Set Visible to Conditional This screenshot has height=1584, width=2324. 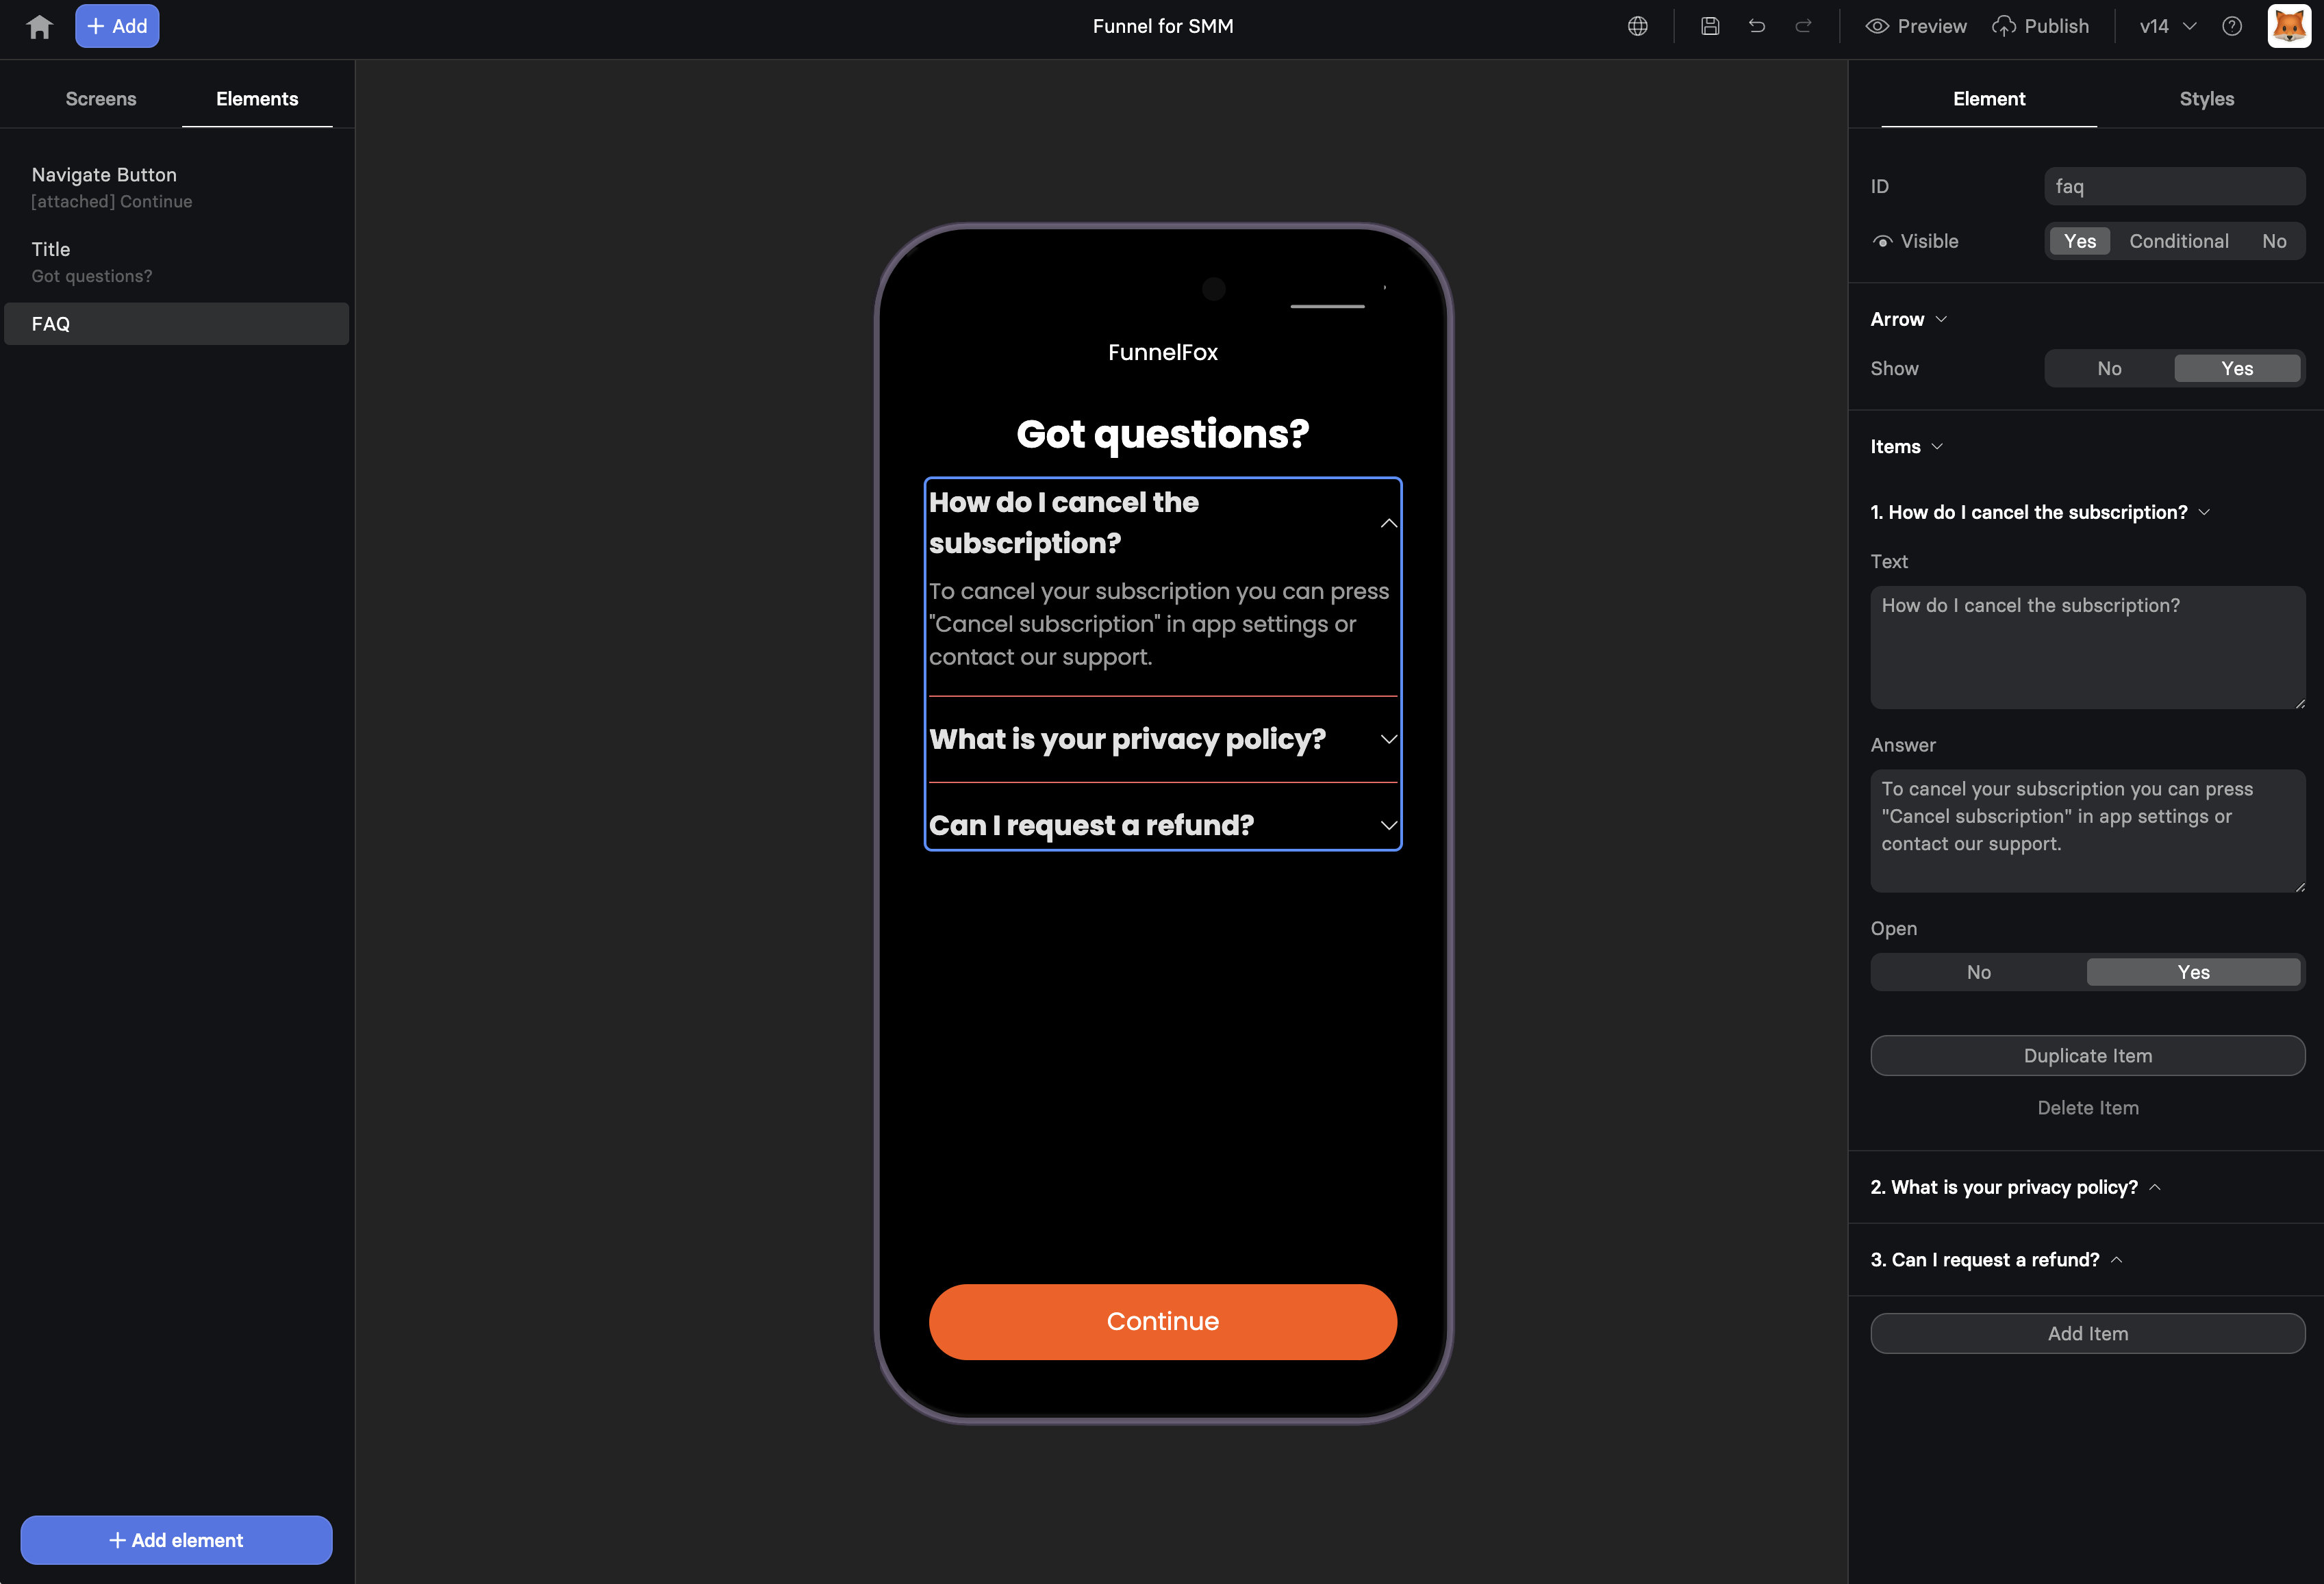tap(2179, 241)
